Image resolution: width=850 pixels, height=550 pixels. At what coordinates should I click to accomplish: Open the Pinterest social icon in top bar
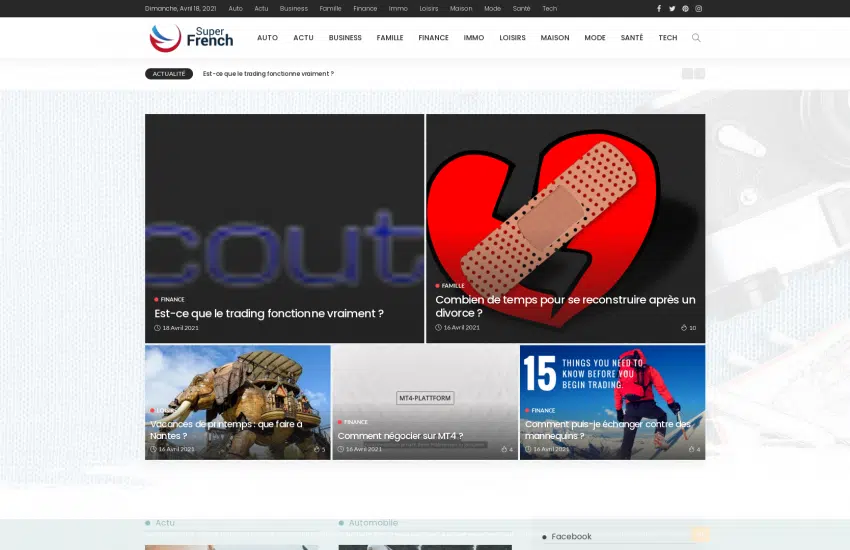(x=685, y=8)
